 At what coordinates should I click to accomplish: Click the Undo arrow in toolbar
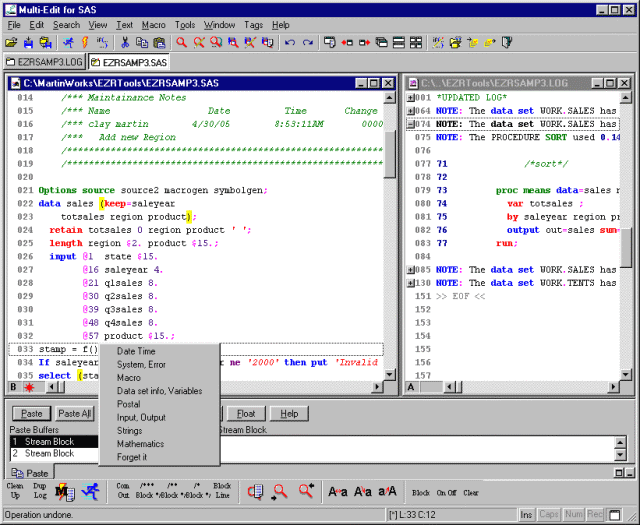[290, 43]
